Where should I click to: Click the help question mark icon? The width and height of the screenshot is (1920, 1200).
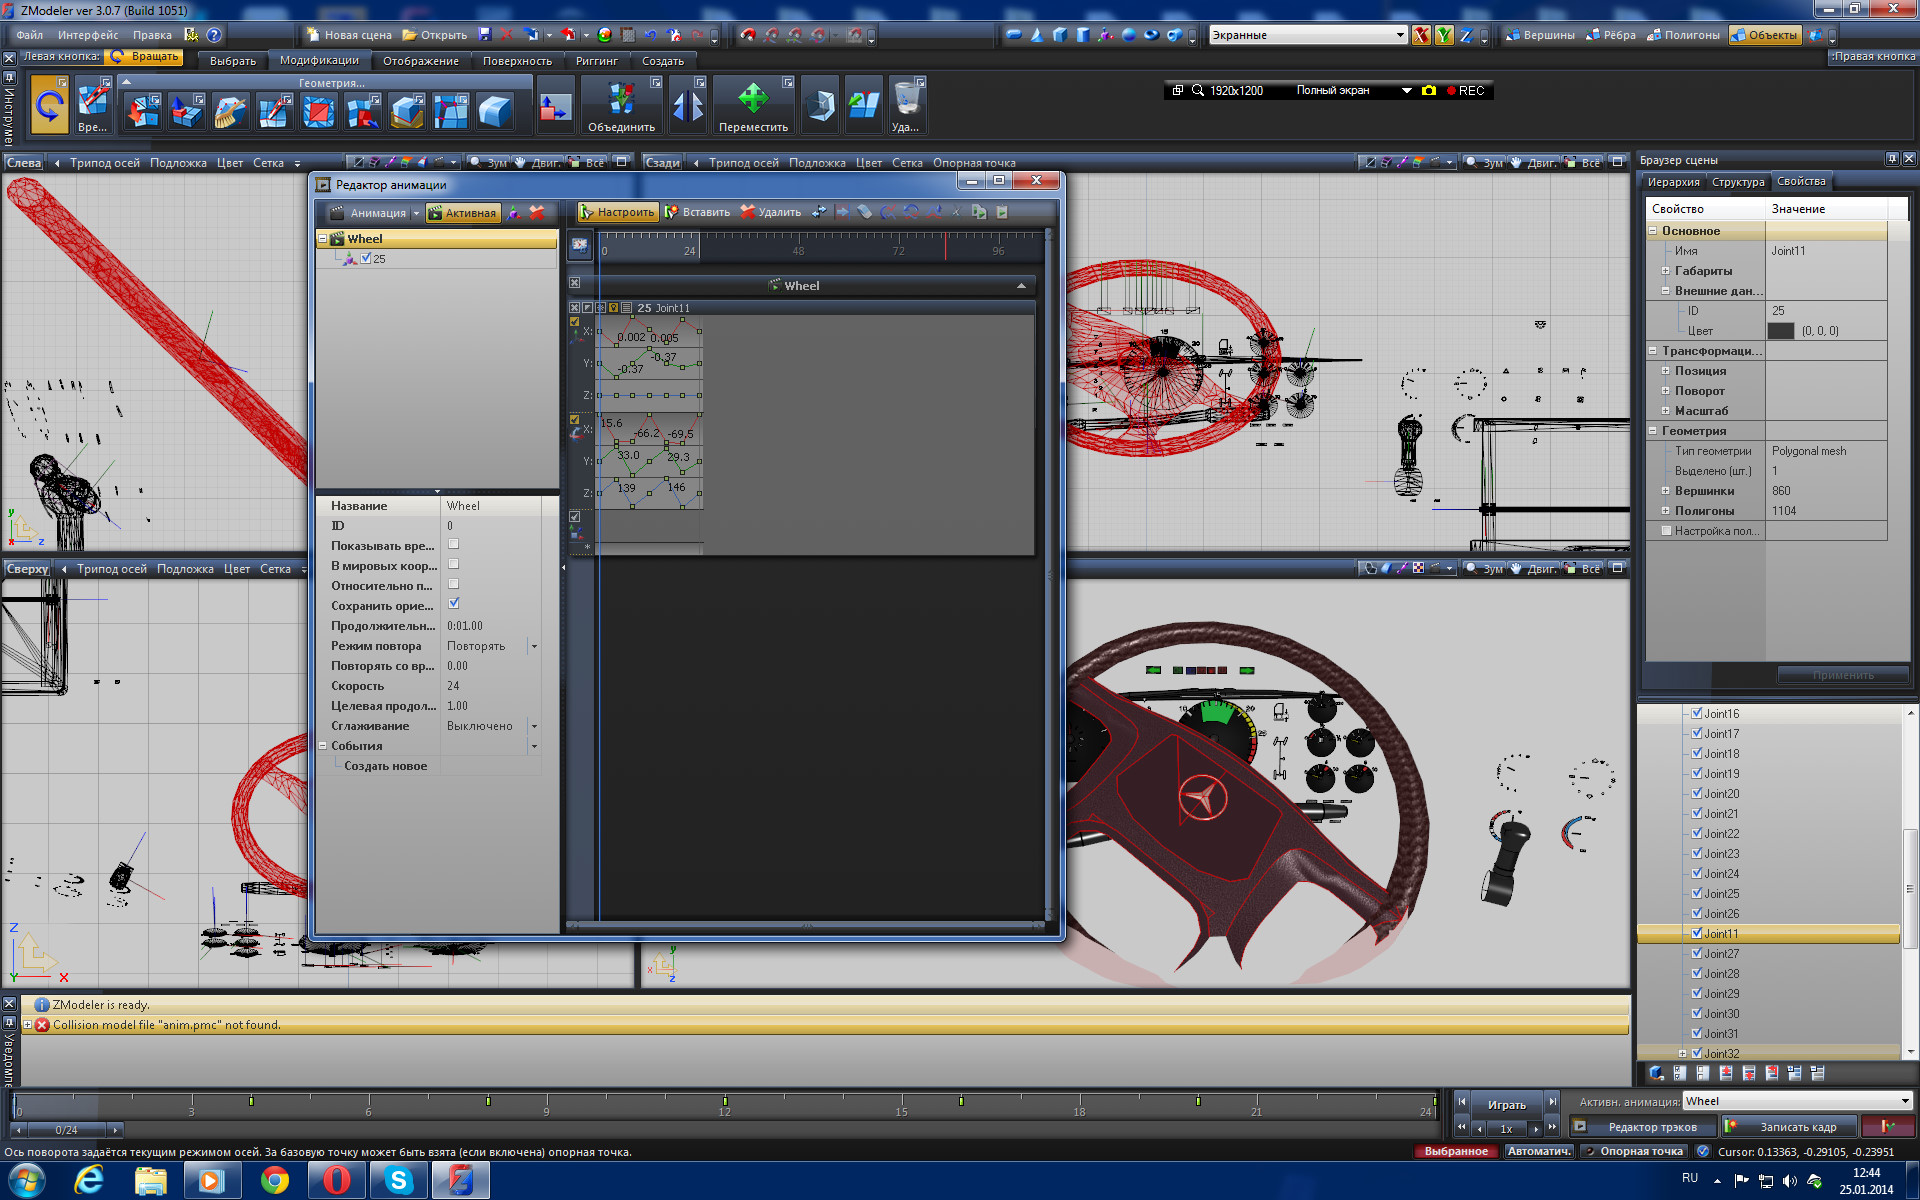click(214, 35)
